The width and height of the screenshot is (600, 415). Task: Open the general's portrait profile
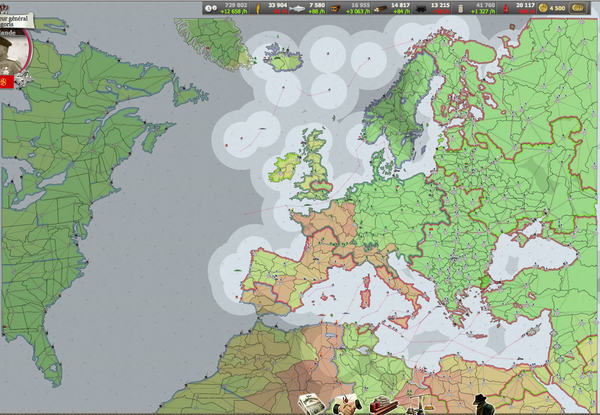13,52
